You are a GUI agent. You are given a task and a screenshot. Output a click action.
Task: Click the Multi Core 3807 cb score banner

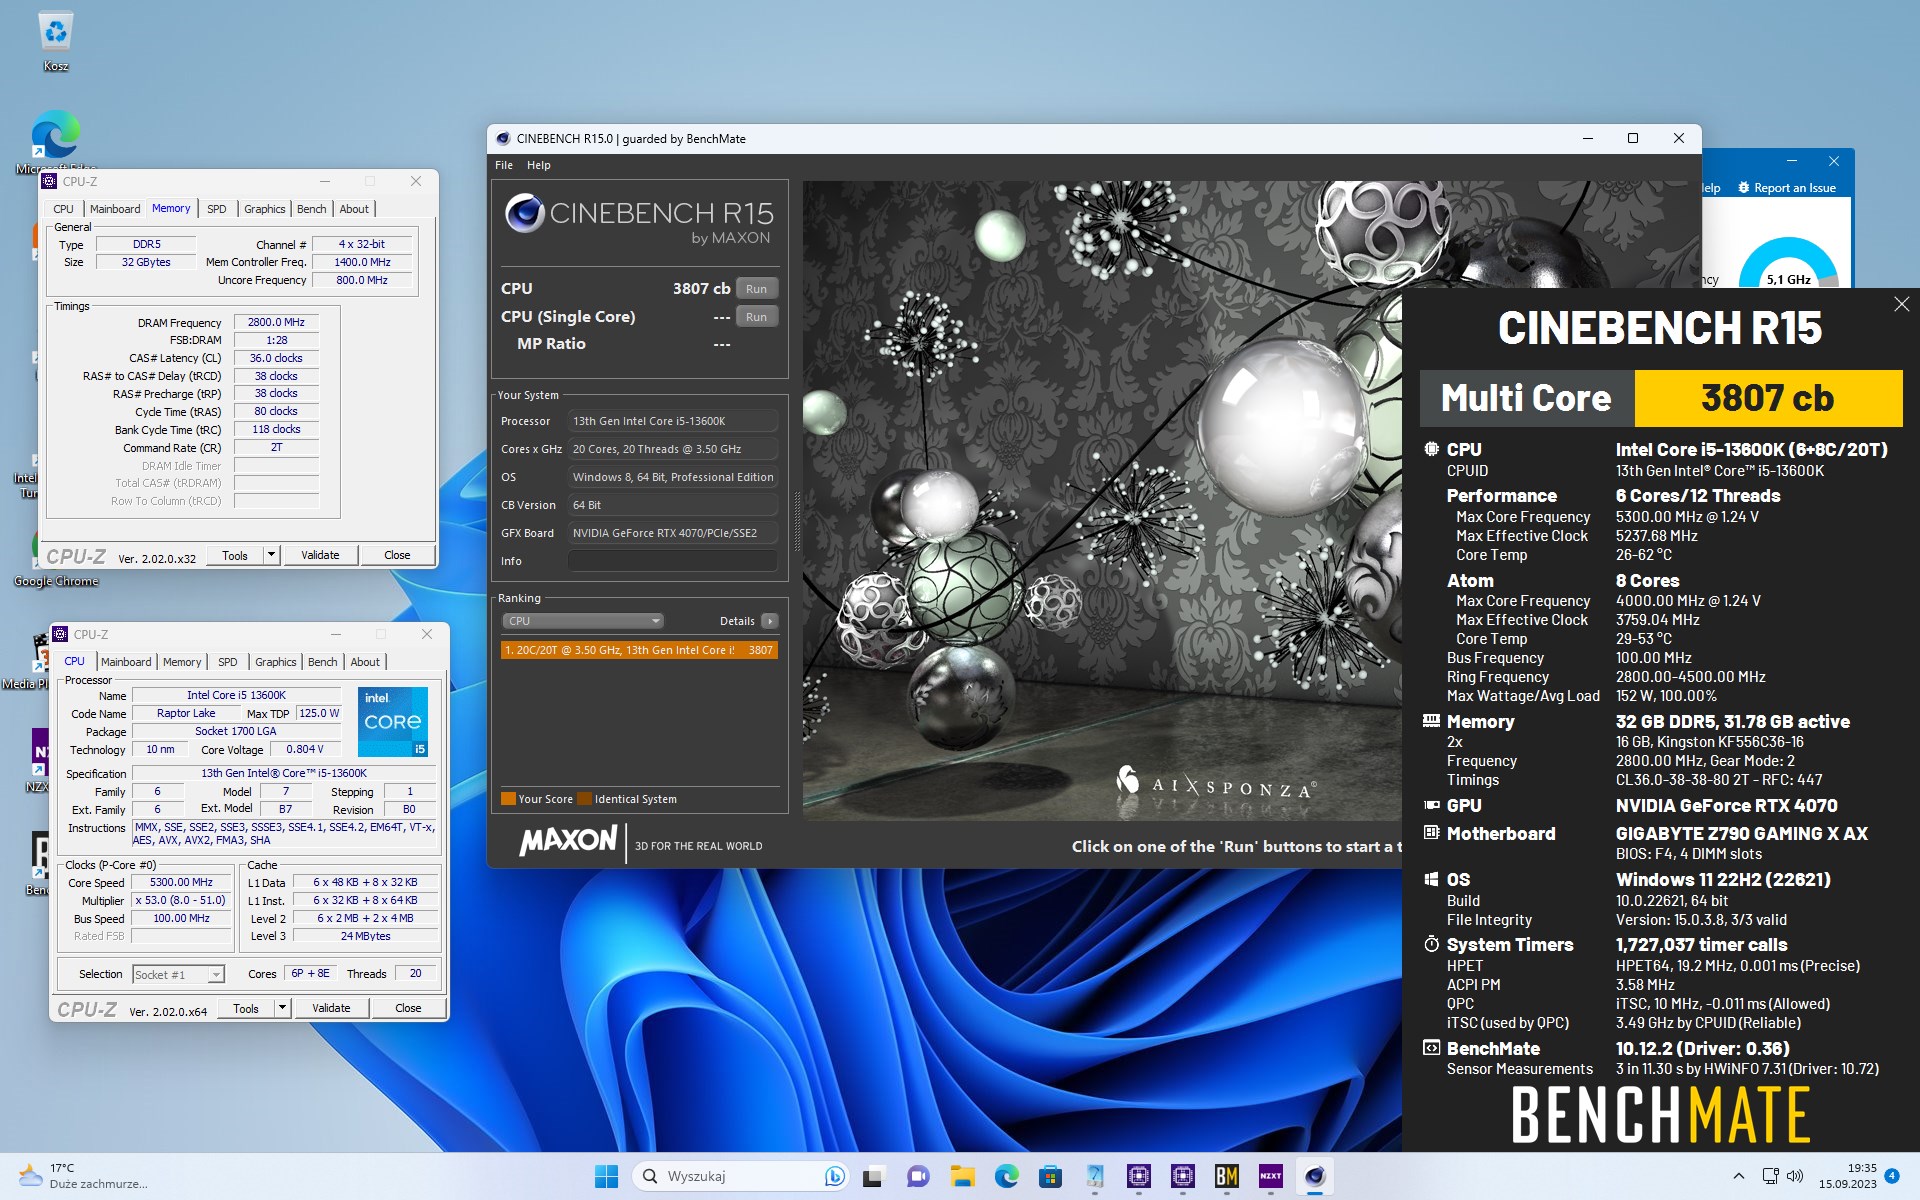click(x=1661, y=399)
